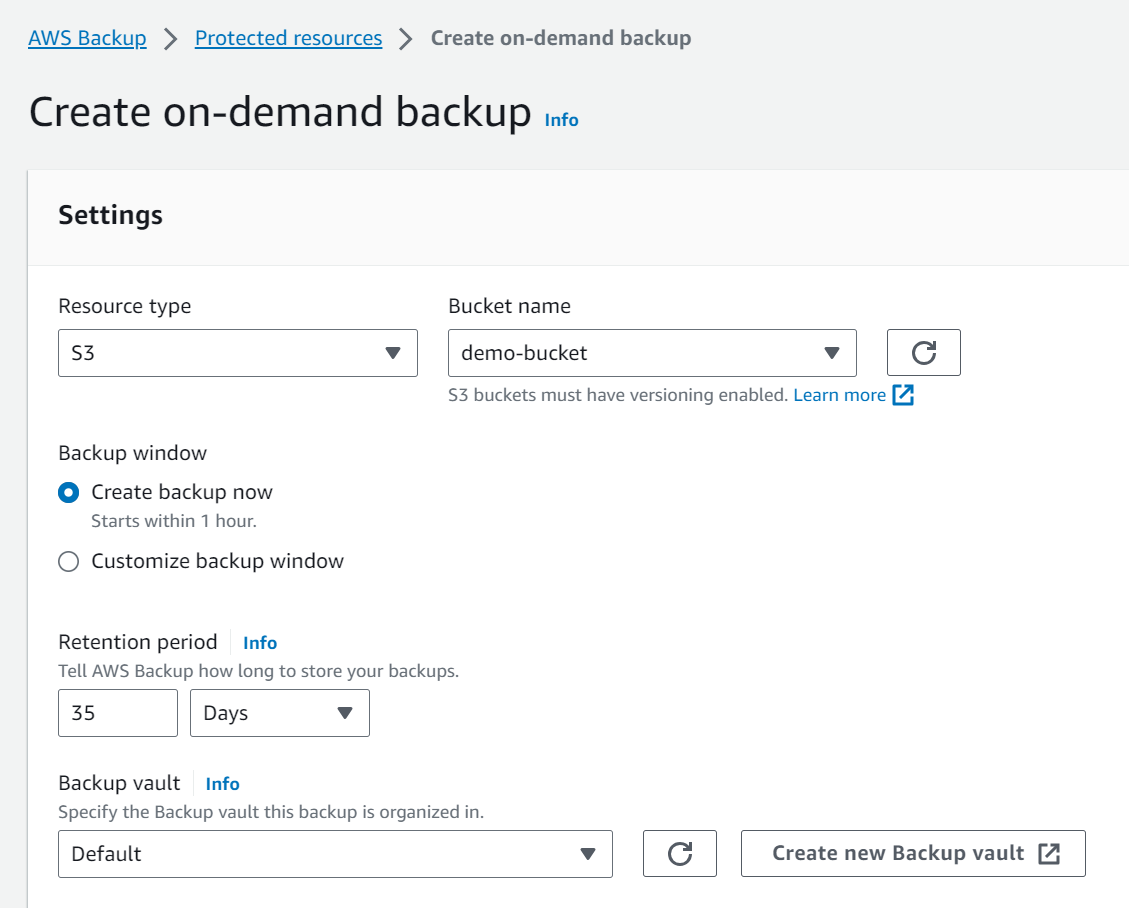
Task: Click 'Starts within 1 hour.' hint text
Action: [x=174, y=521]
